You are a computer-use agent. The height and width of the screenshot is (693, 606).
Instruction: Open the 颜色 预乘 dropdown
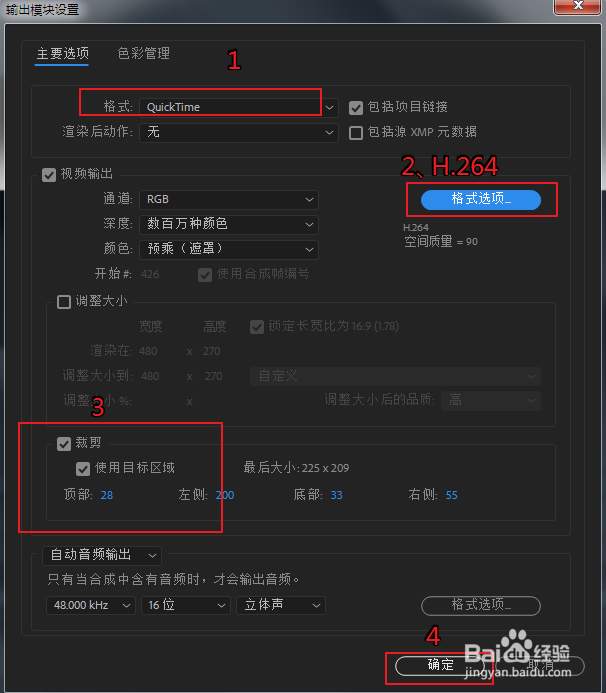[229, 250]
